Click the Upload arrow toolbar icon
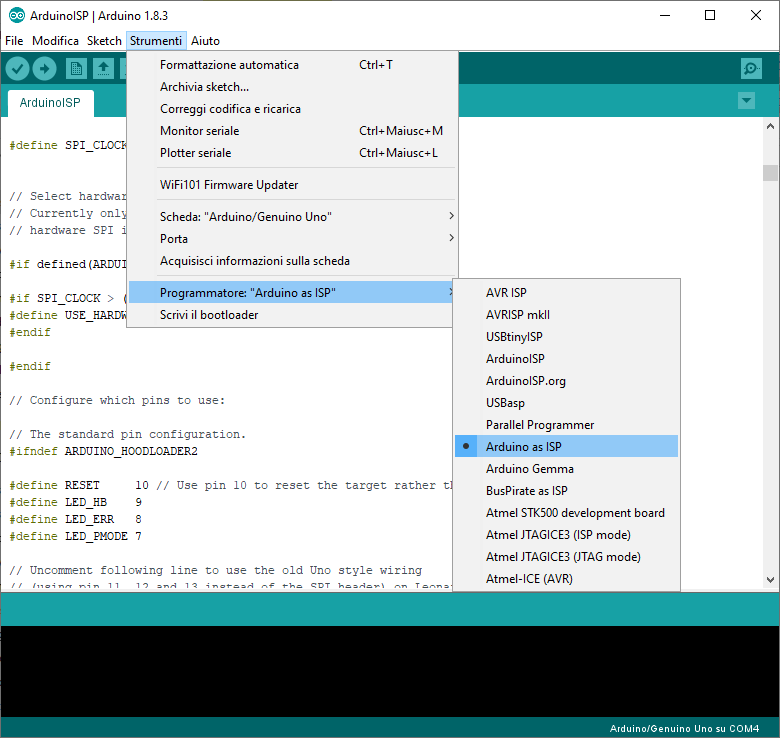Viewport: 780px width, 738px height. point(44,69)
